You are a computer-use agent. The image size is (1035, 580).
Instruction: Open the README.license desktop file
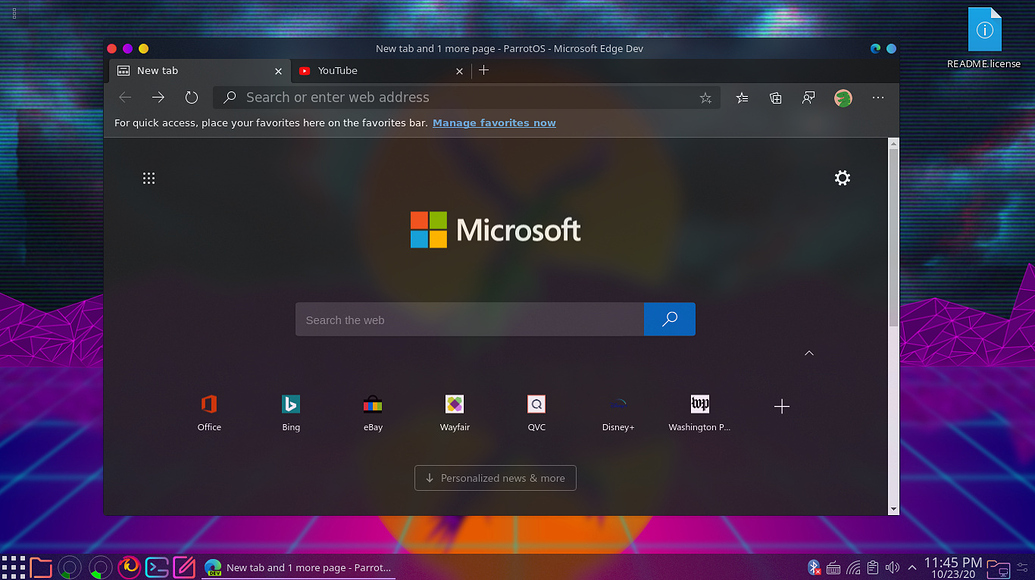(984, 38)
